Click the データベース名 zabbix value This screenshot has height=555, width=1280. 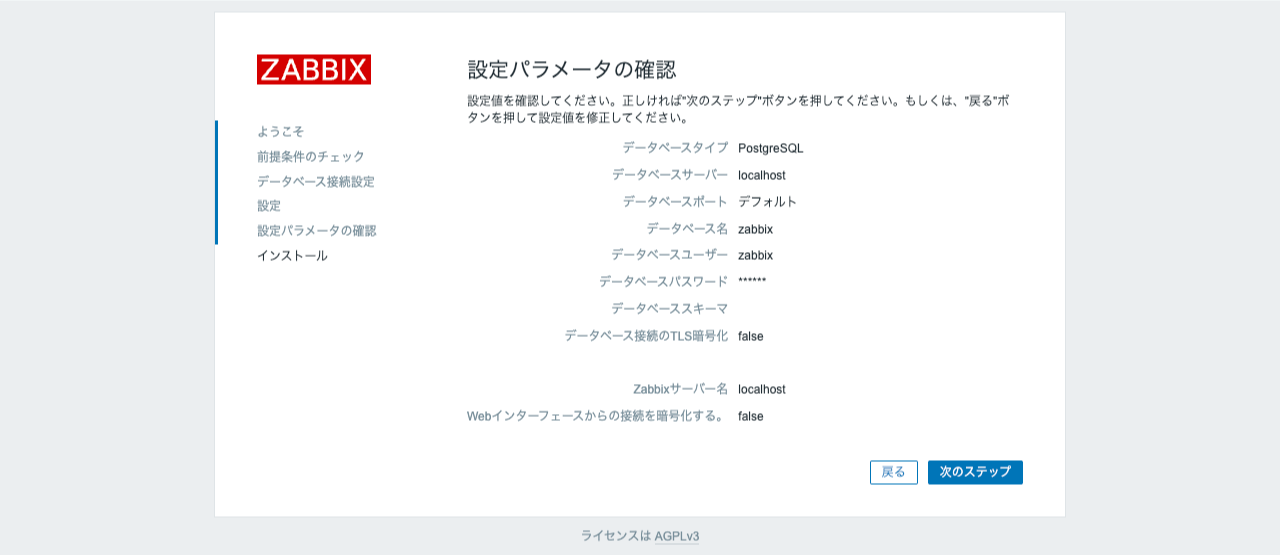(x=756, y=229)
